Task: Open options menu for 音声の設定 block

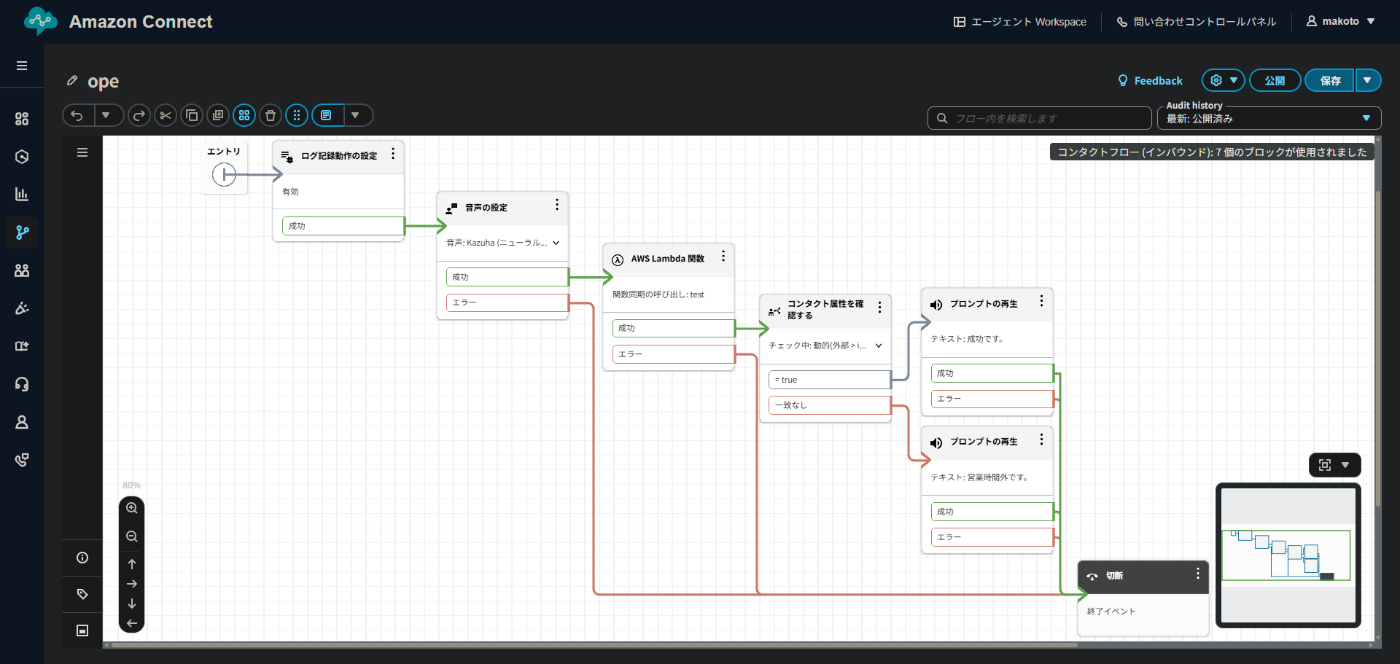Action: (x=557, y=205)
